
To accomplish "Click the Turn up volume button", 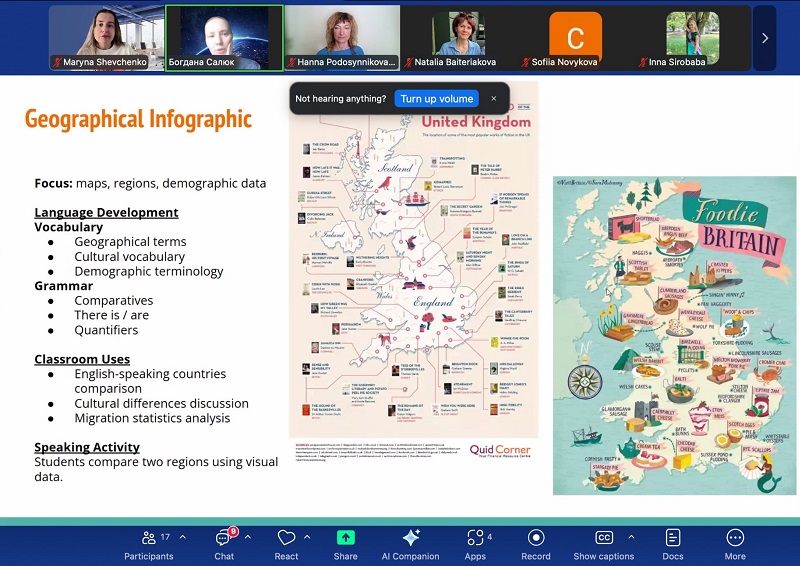I will tap(436, 99).
